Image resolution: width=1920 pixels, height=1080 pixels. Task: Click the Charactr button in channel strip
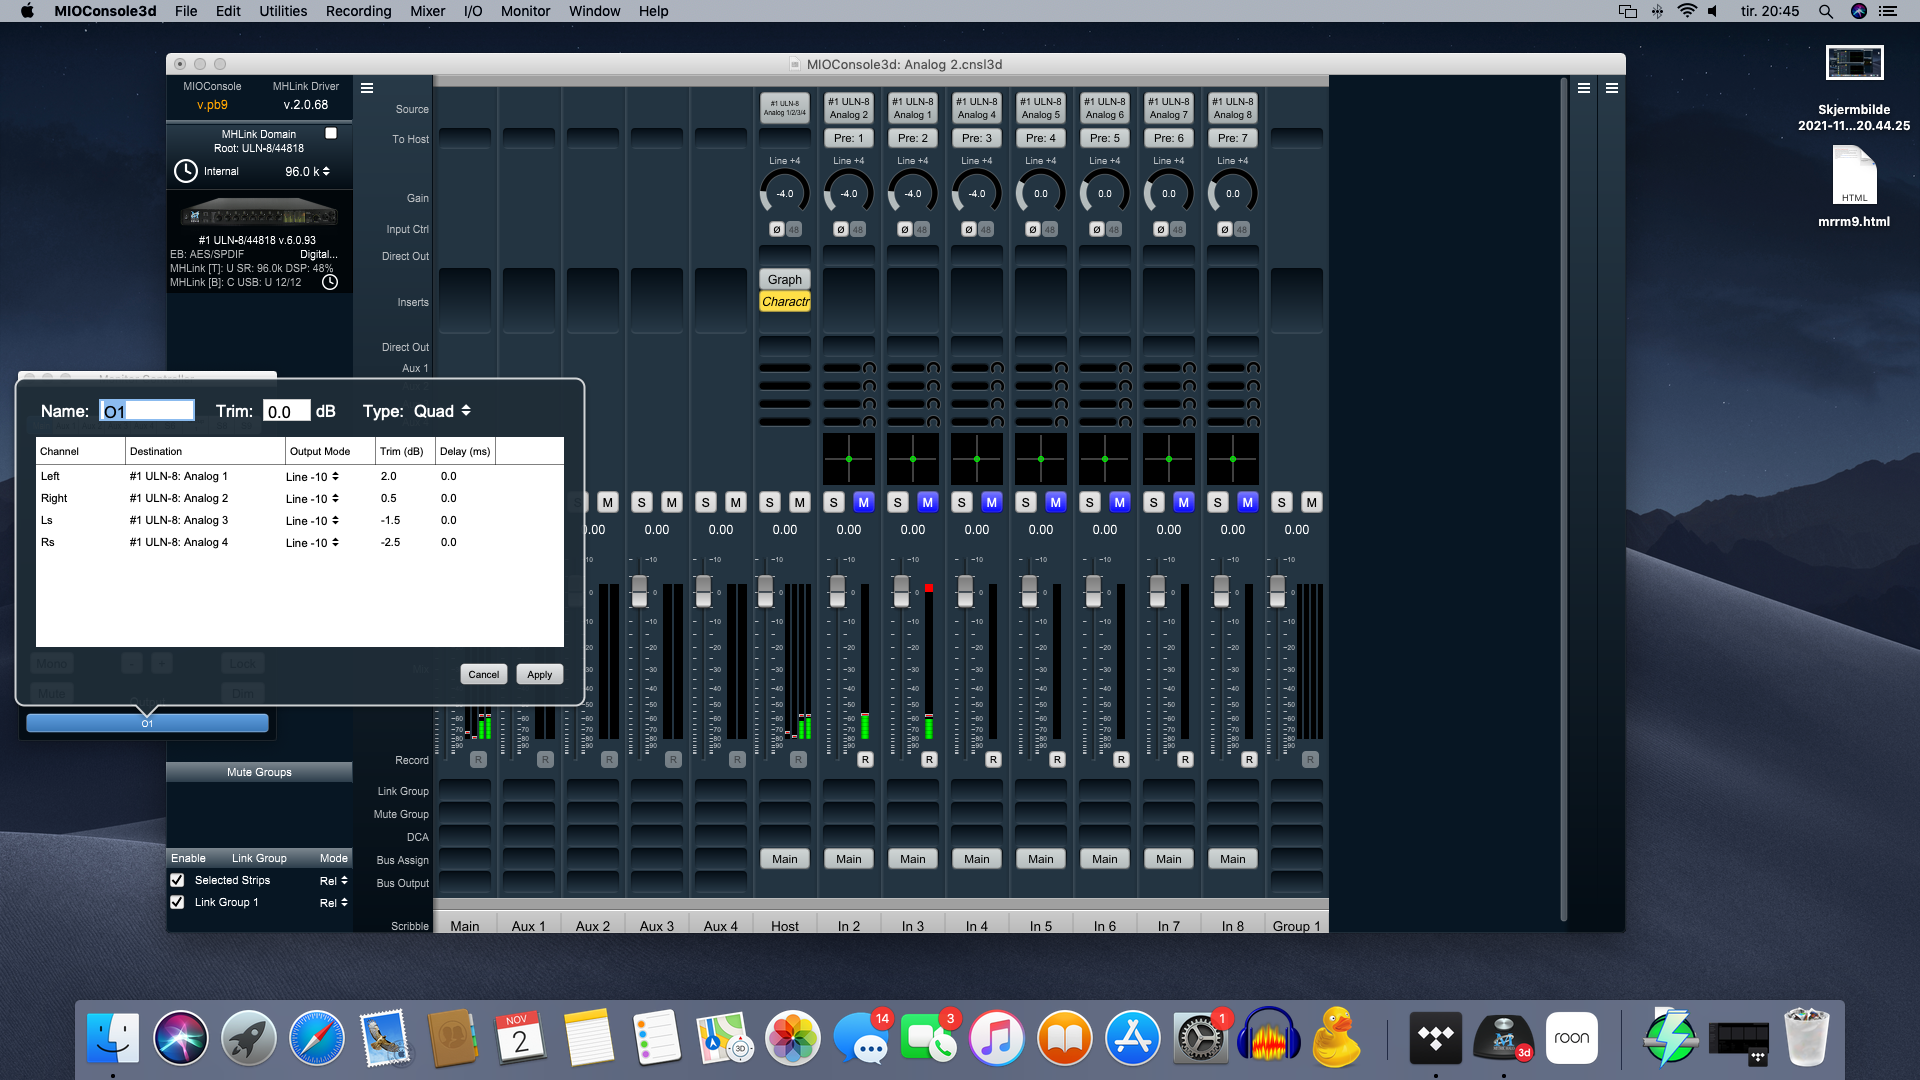pyautogui.click(x=785, y=301)
